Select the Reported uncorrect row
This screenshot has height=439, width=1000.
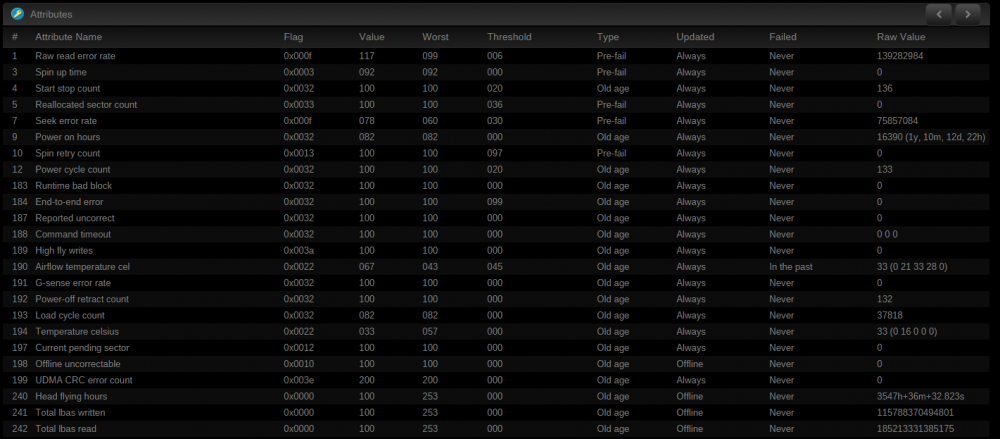(x=496, y=218)
